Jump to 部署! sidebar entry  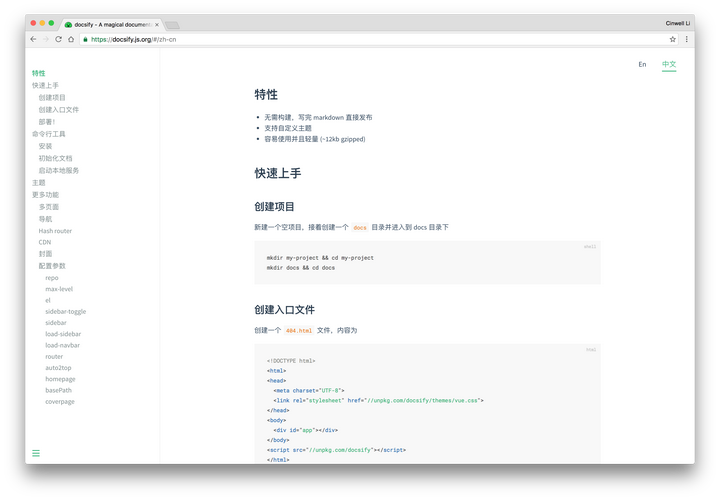click(47, 122)
